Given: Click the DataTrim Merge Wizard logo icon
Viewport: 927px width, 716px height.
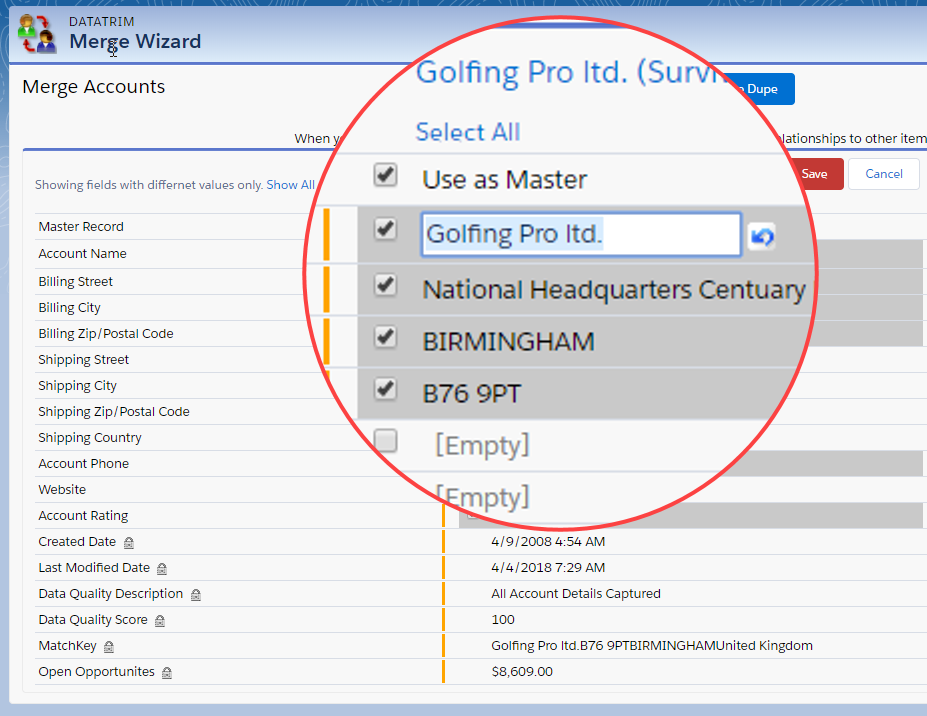Looking at the screenshot, I should (37, 34).
